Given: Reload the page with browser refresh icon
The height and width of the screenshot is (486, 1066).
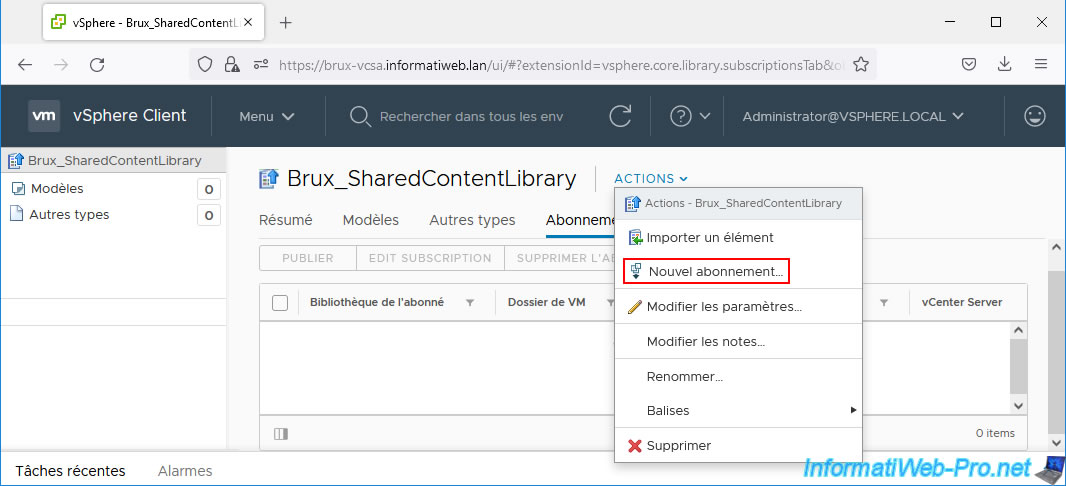Looking at the screenshot, I should pyautogui.click(x=97, y=65).
